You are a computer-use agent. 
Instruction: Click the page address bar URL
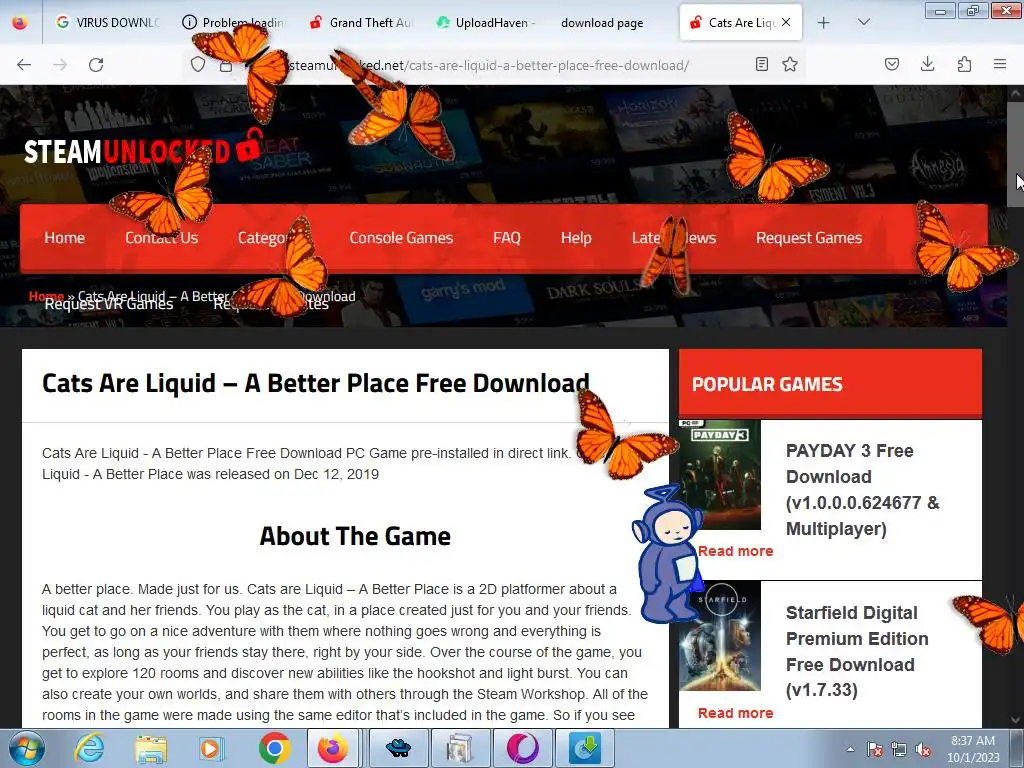487,65
